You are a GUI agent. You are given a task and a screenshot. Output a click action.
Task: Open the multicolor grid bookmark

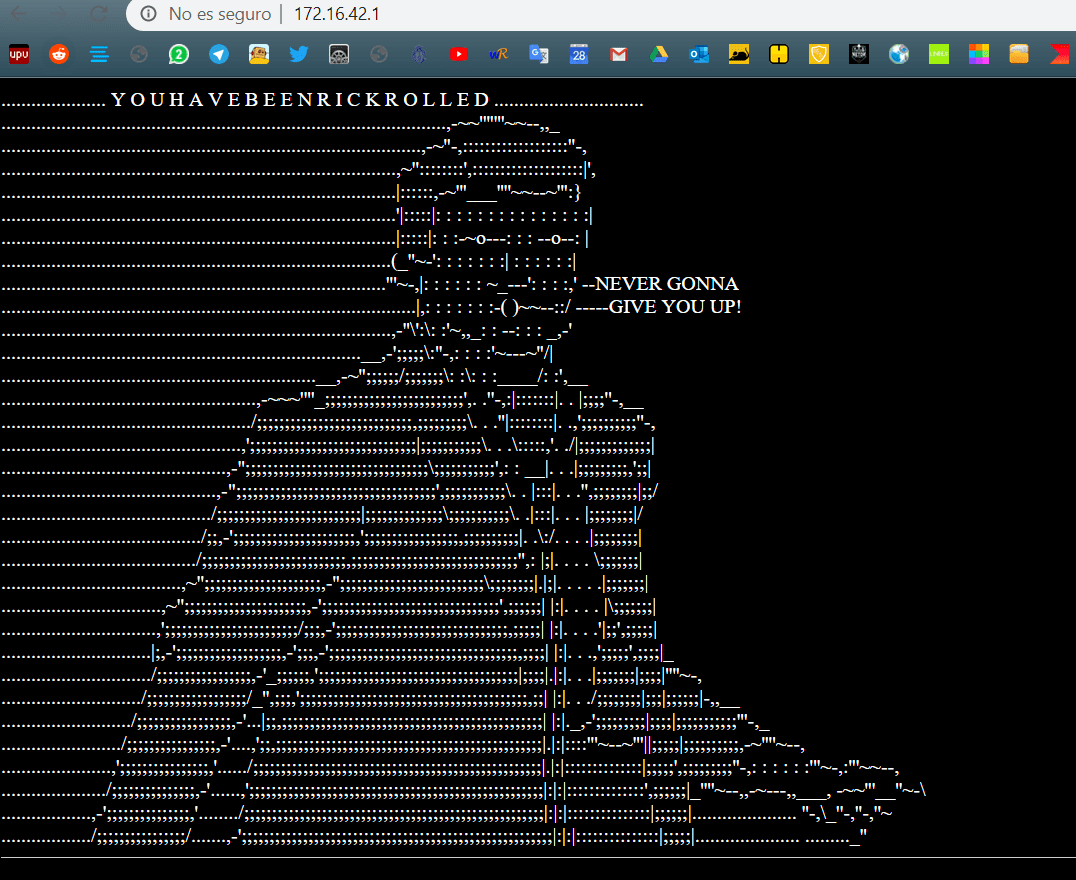[x=979, y=54]
